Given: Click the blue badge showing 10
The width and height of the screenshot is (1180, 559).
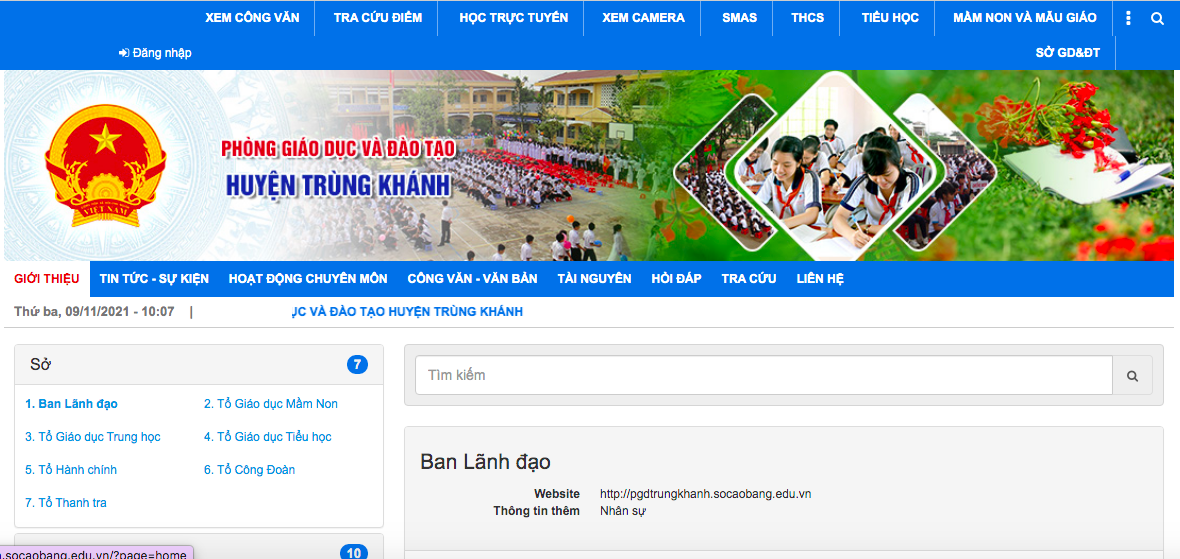Looking at the screenshot, I should (352, 552).
